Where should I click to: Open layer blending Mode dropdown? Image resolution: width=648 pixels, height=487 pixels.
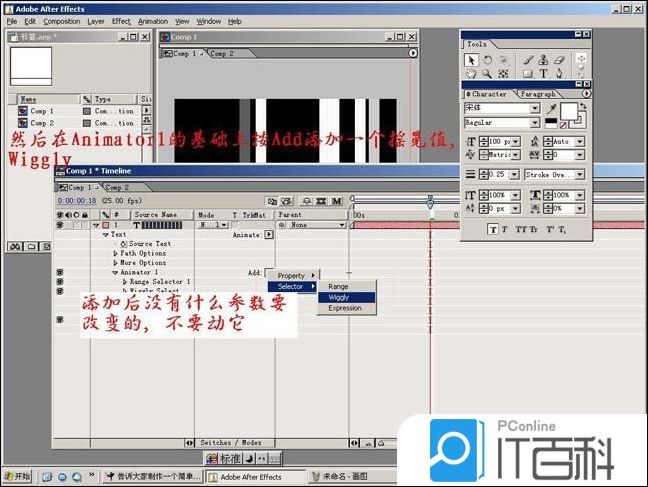[x=214, y=225]
